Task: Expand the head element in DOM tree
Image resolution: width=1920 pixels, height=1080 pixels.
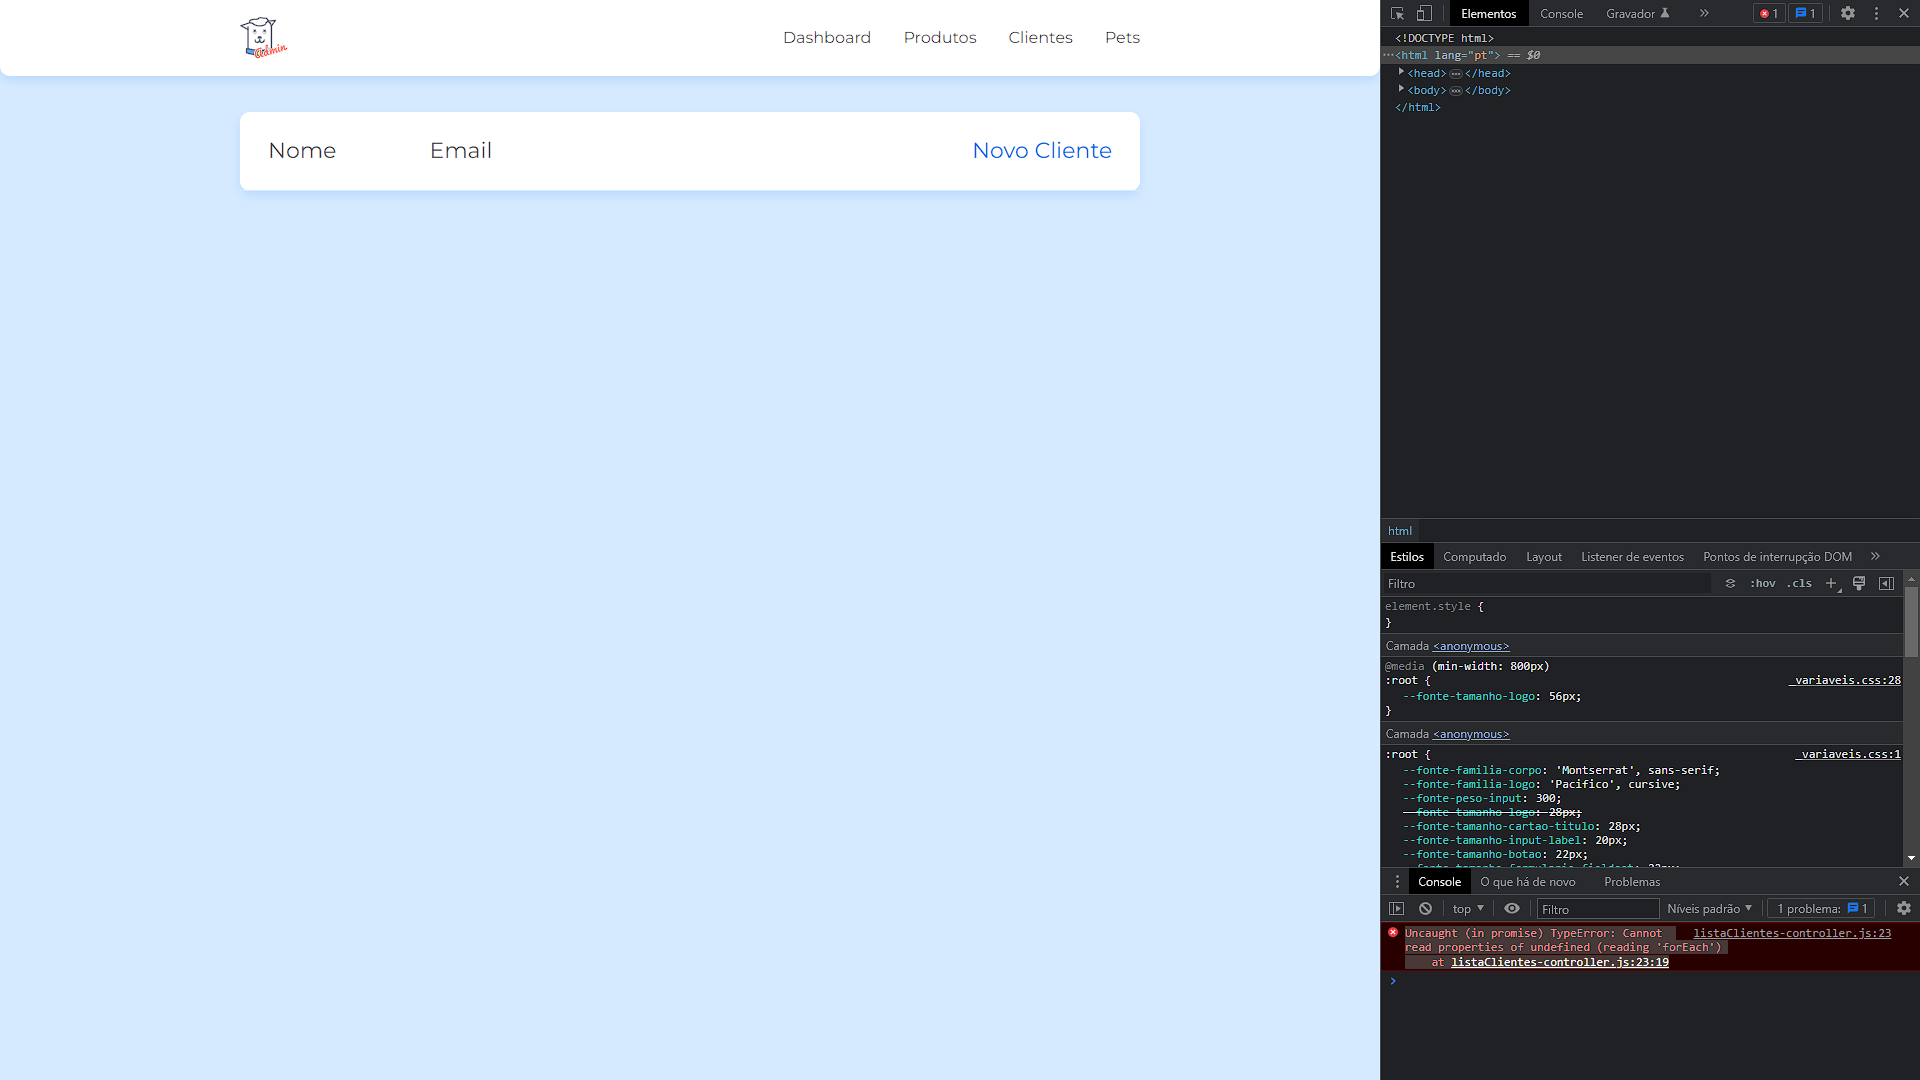Action: pos(1402,73)
